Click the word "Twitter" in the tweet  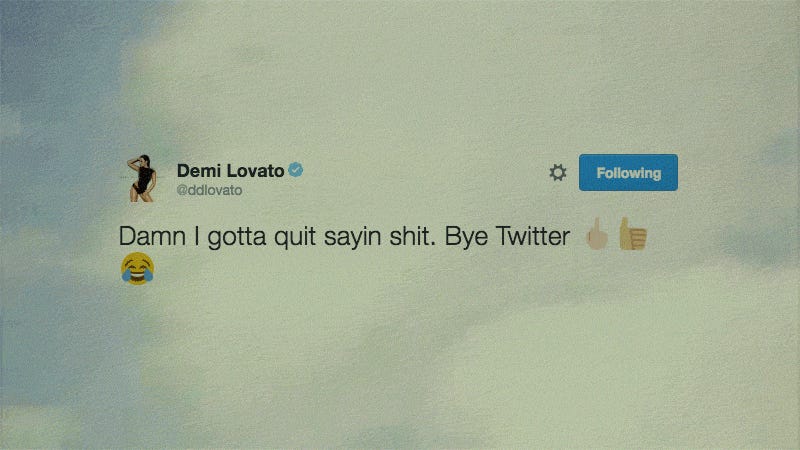tap(533, 236)
